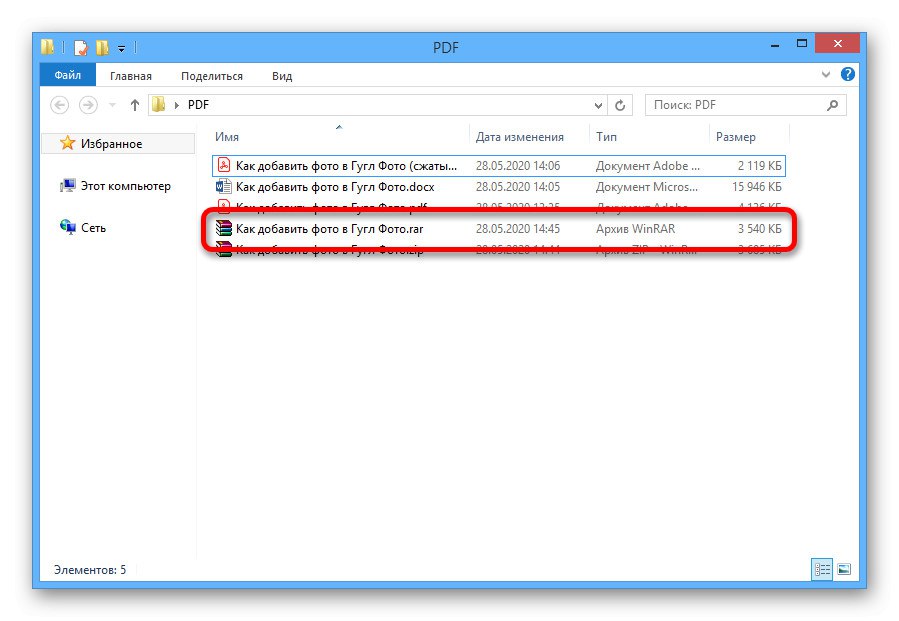The width and height of the screenshot is (899, 621).
Task: Click the PDF icon of the сжаты file
Action: (224, 166)
